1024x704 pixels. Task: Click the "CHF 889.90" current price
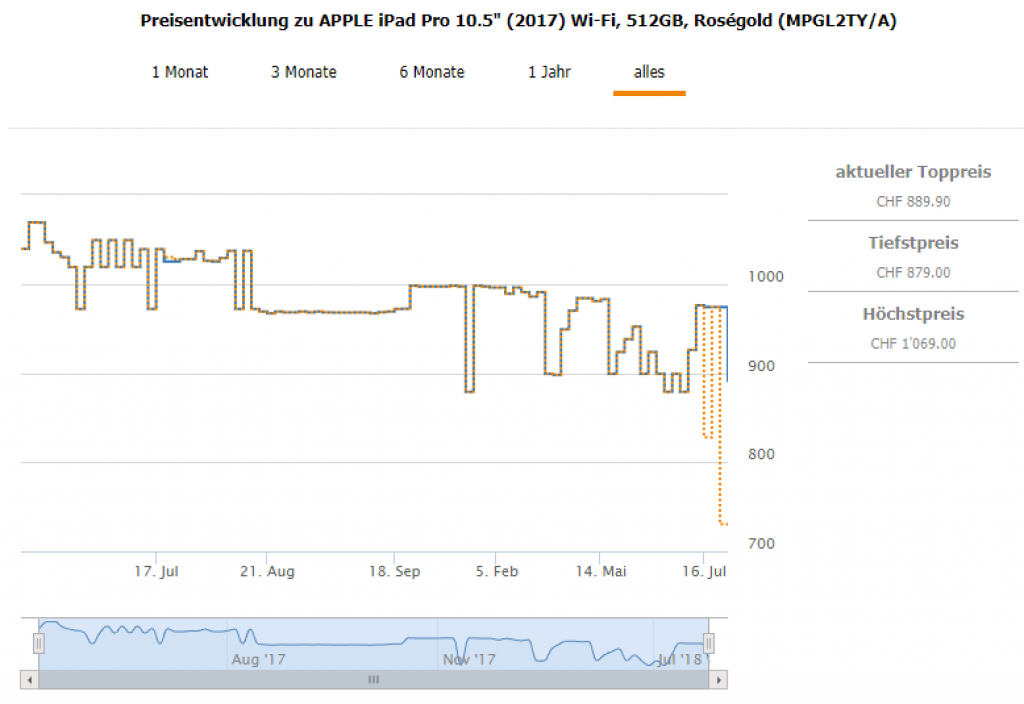pos(913,202)
